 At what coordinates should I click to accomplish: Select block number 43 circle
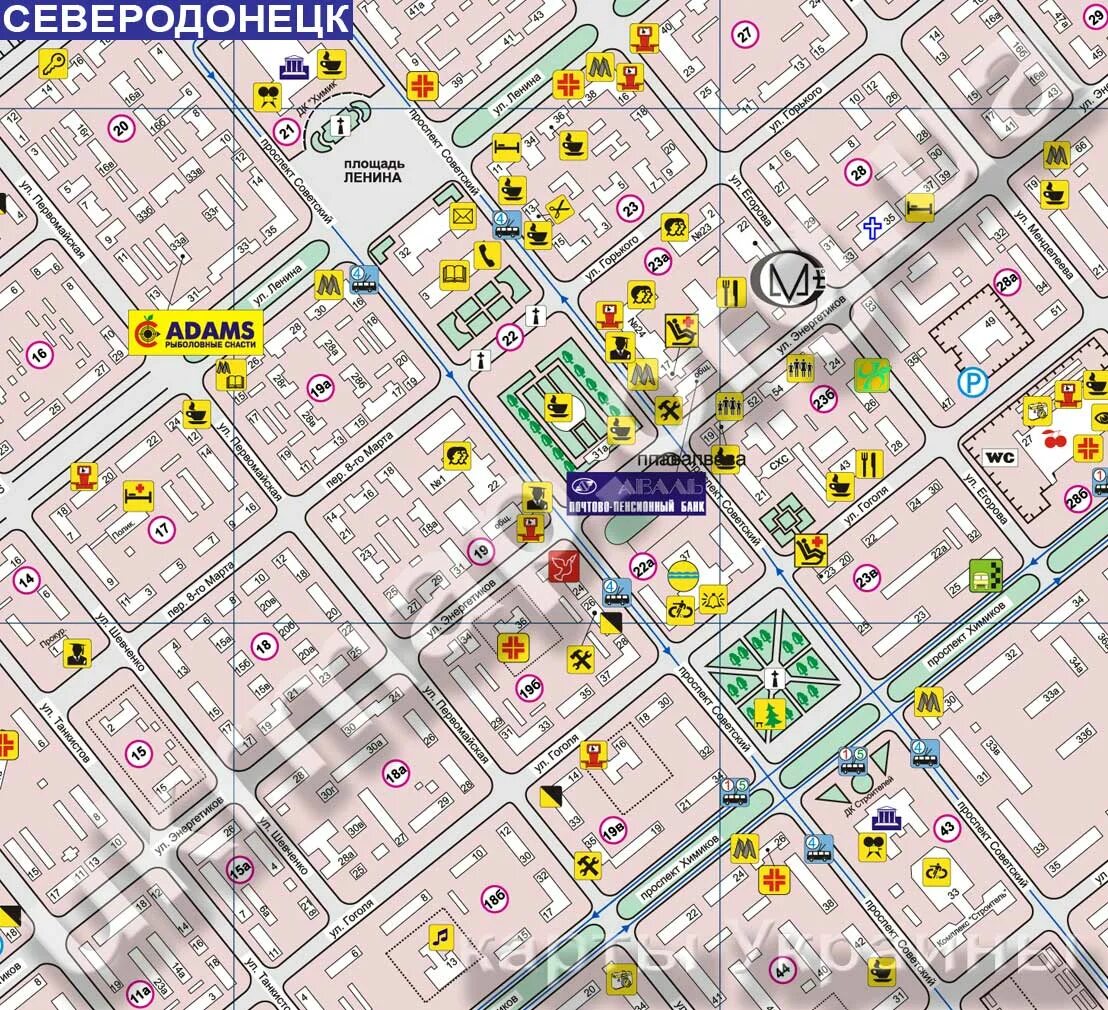(947, 827)
